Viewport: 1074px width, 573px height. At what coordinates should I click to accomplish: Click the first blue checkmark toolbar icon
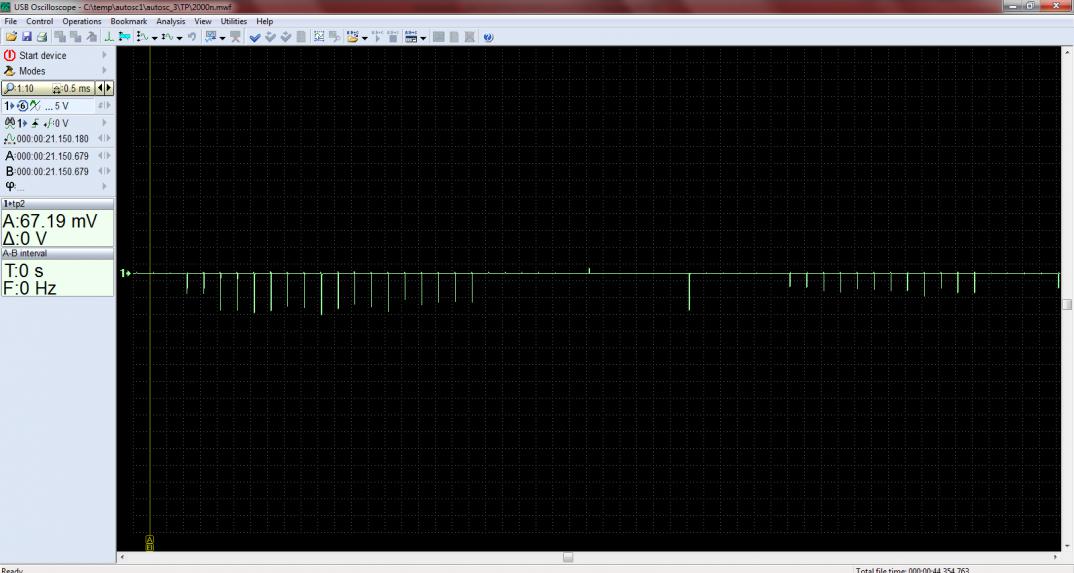pos(255,37)
